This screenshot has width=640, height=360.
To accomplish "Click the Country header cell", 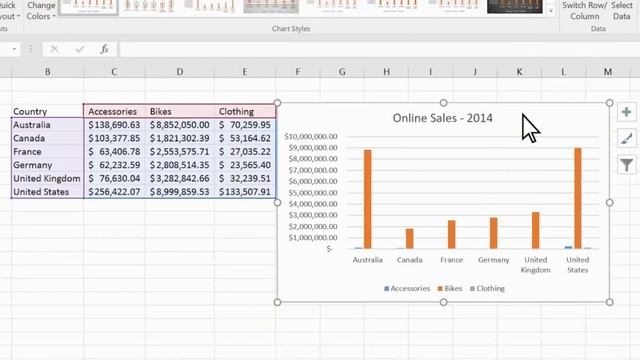I will (47, 111).
